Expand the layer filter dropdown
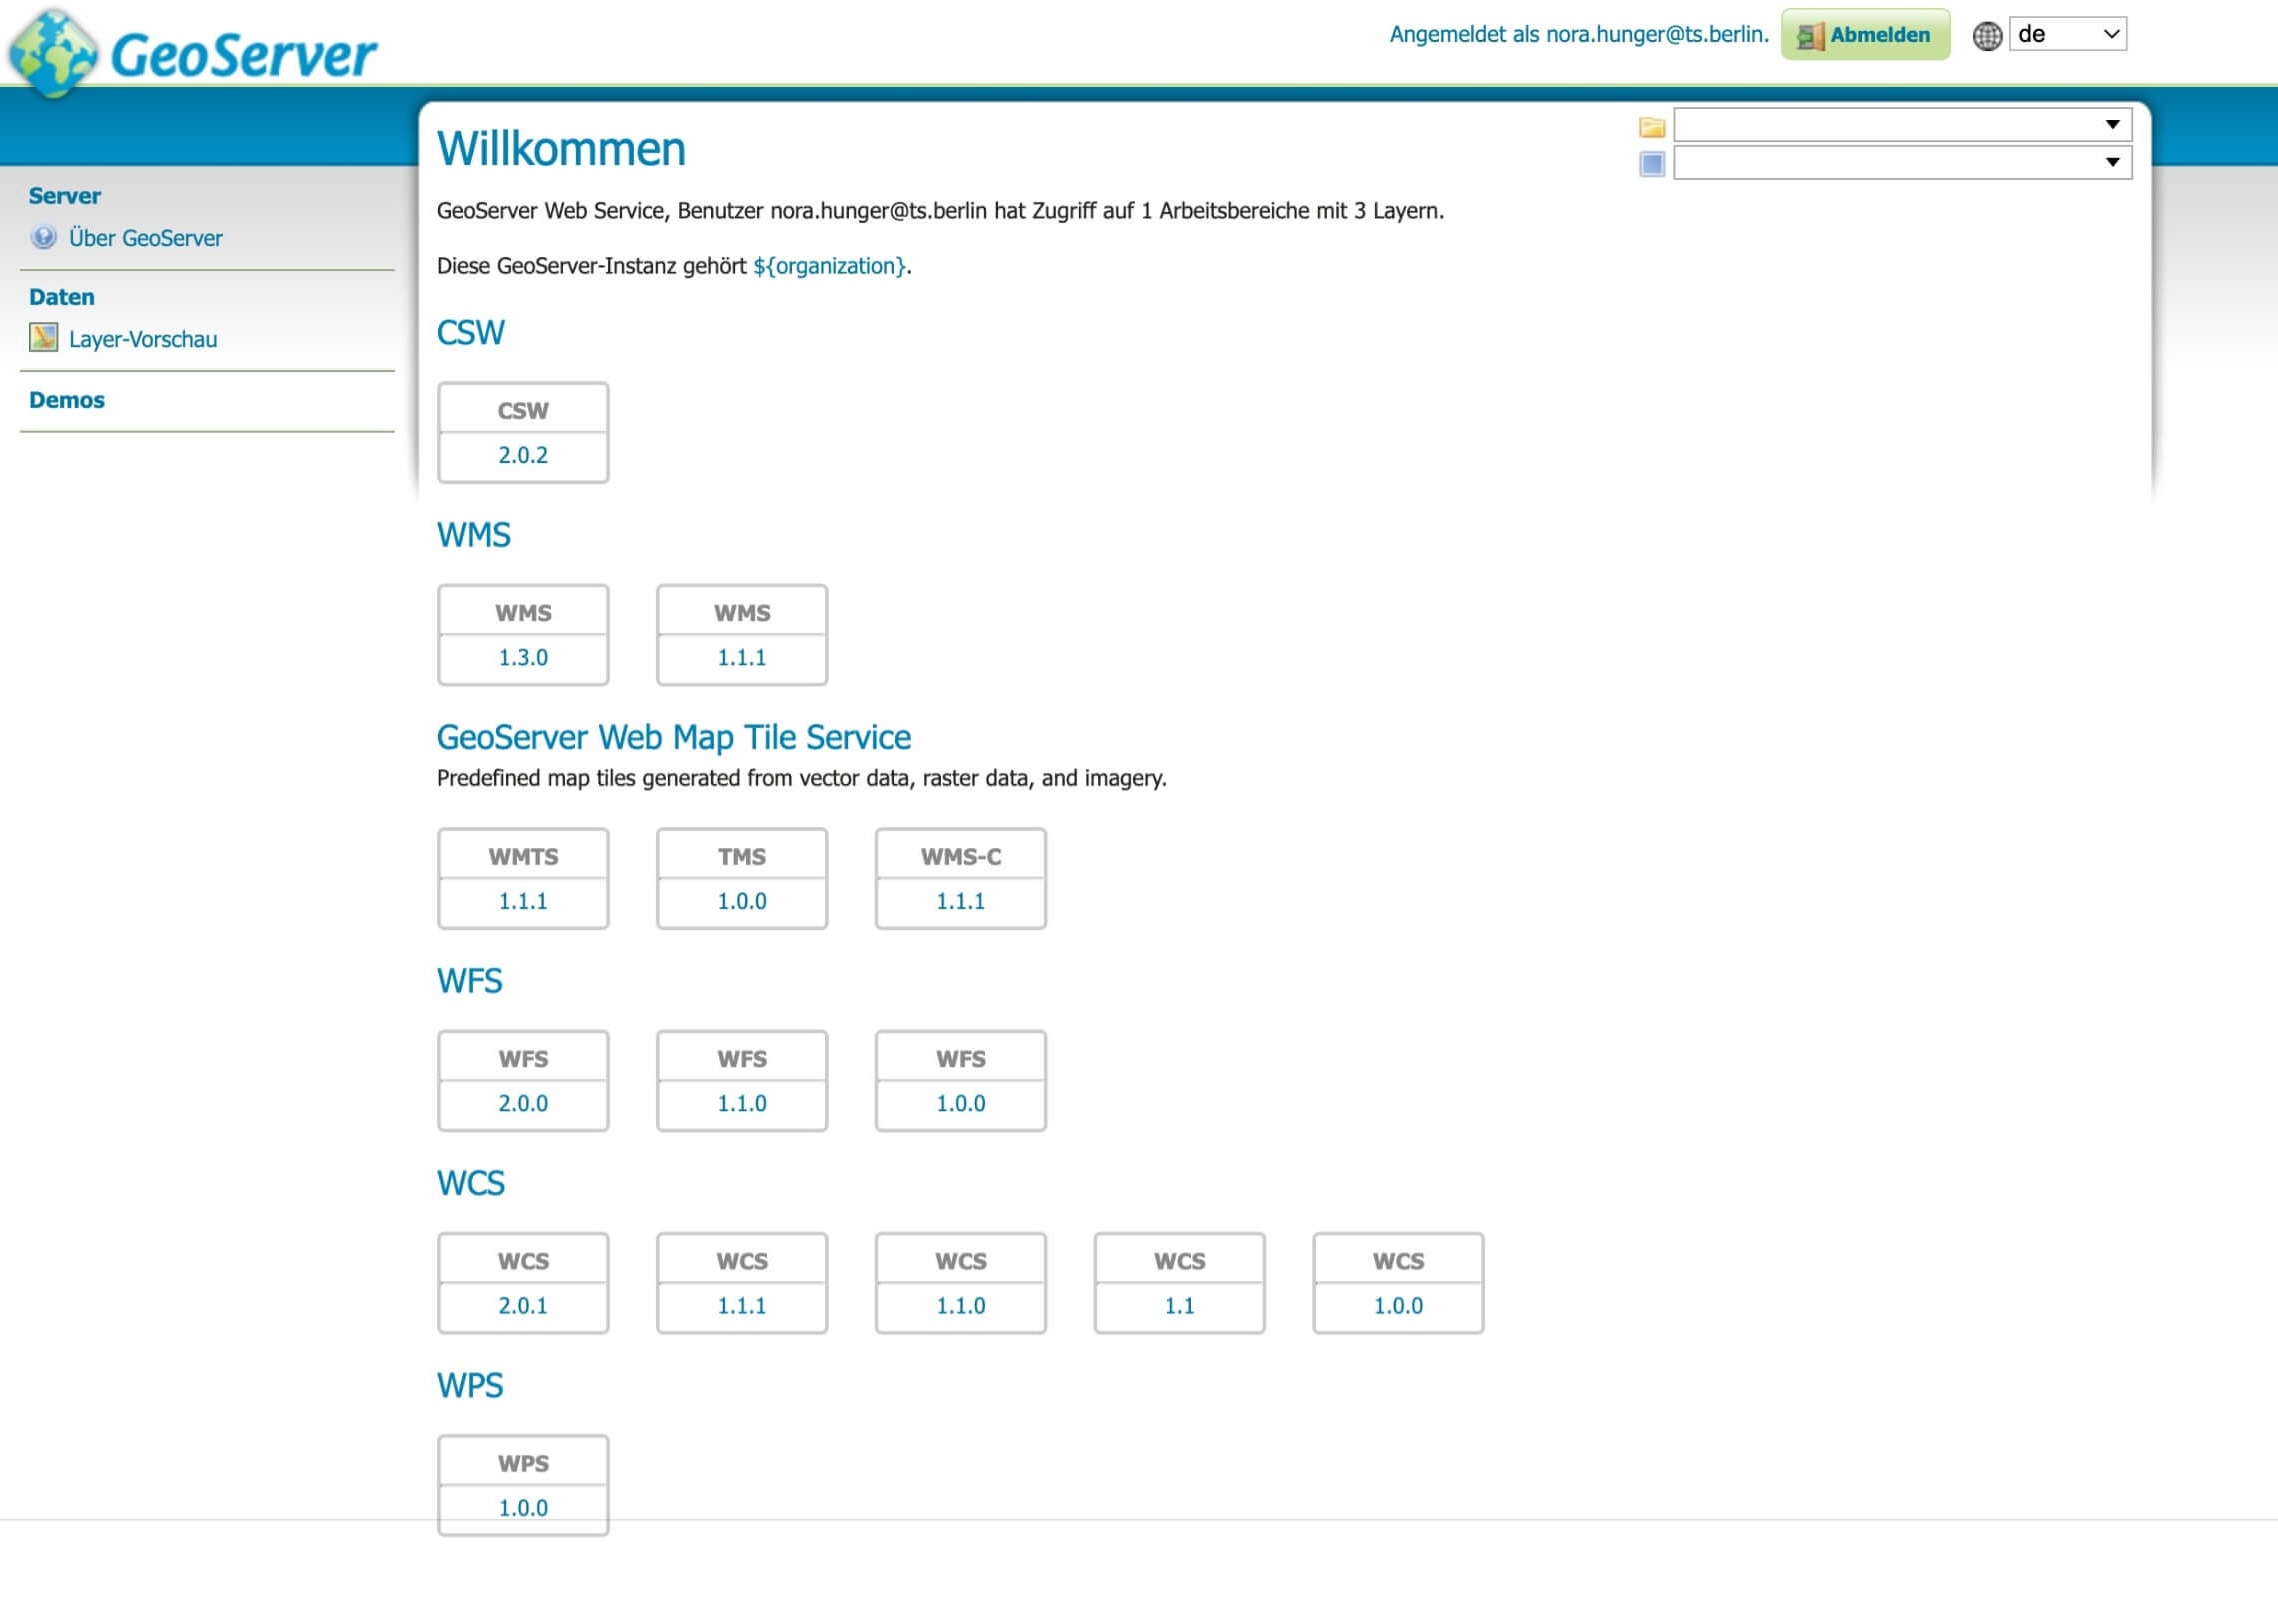The height and width of the screenshot is (1601, 2278). (x=1901, y=162)
